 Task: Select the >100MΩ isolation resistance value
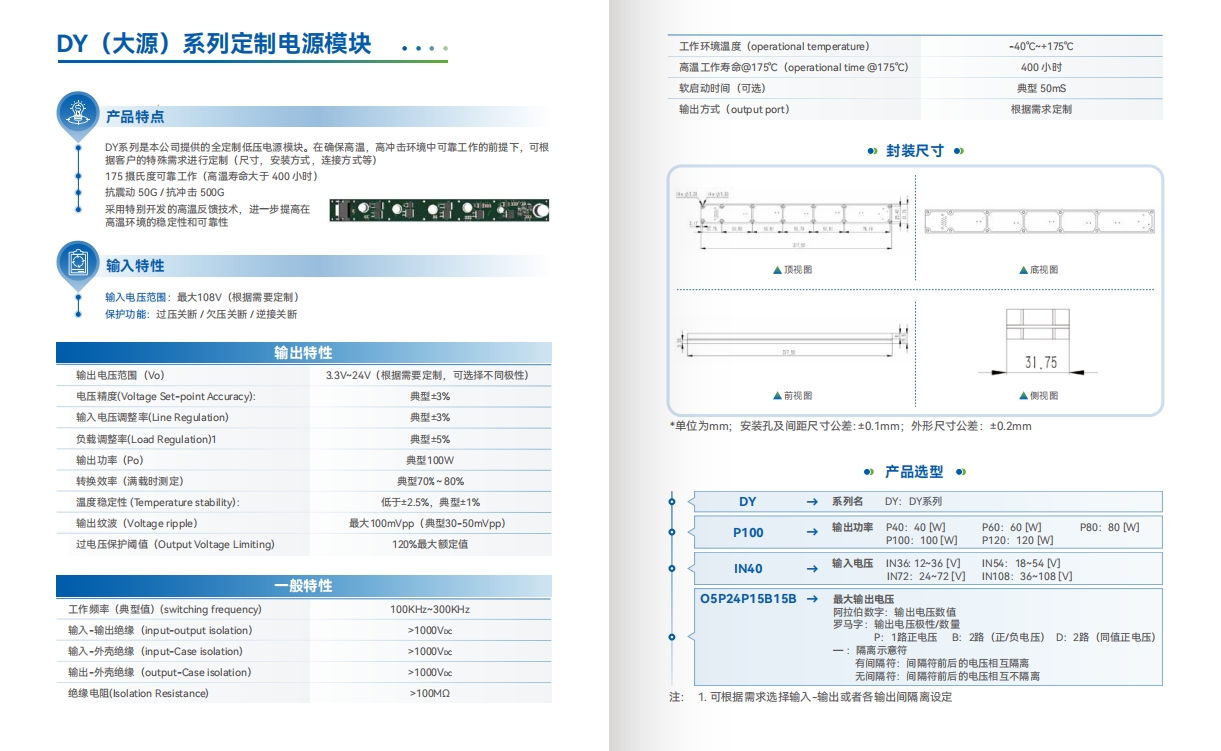tap(430, 693)
